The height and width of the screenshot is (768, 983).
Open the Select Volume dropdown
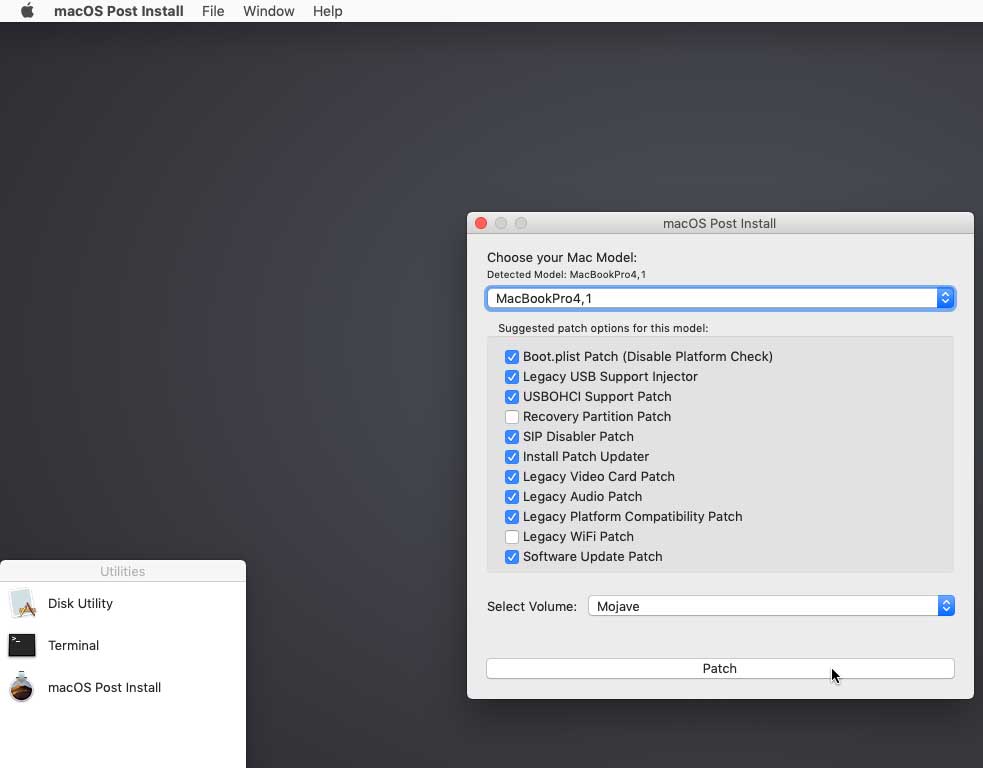[x=771, y=606]
